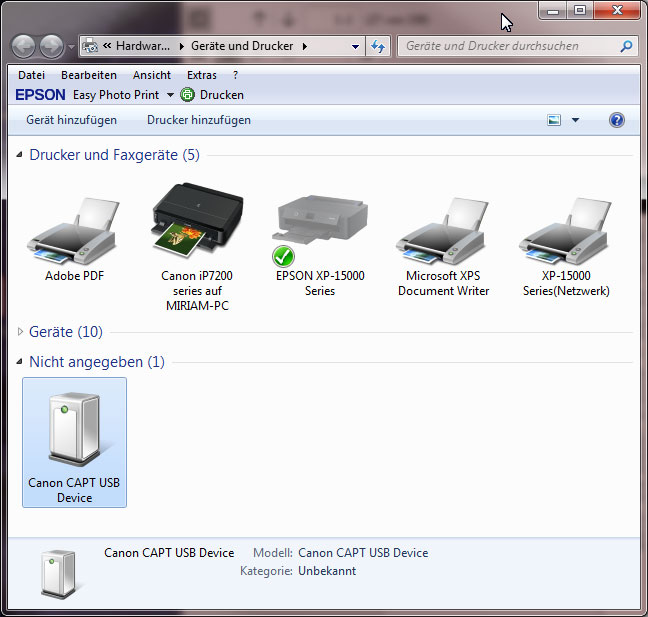Screen dimensions: 648x617
Task: Click the refresh button beside address bar
Action: tap(378, 46)
